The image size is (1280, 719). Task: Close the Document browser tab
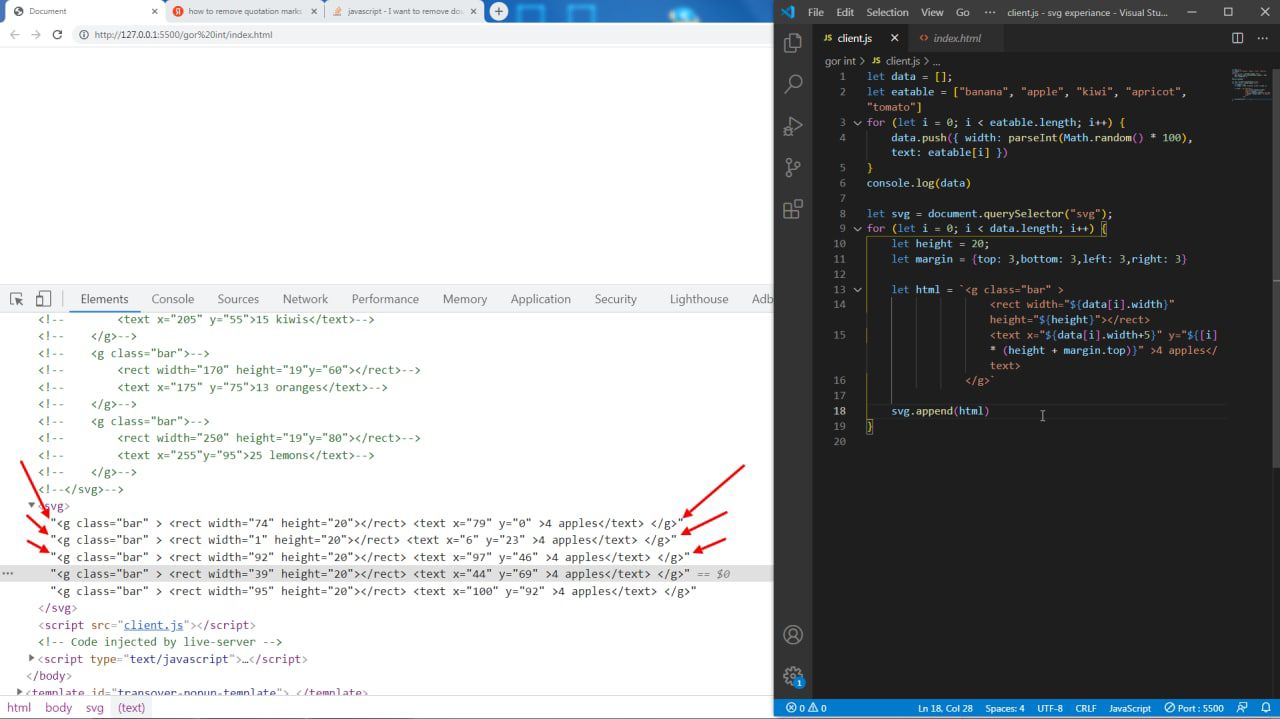pos(155,11)
